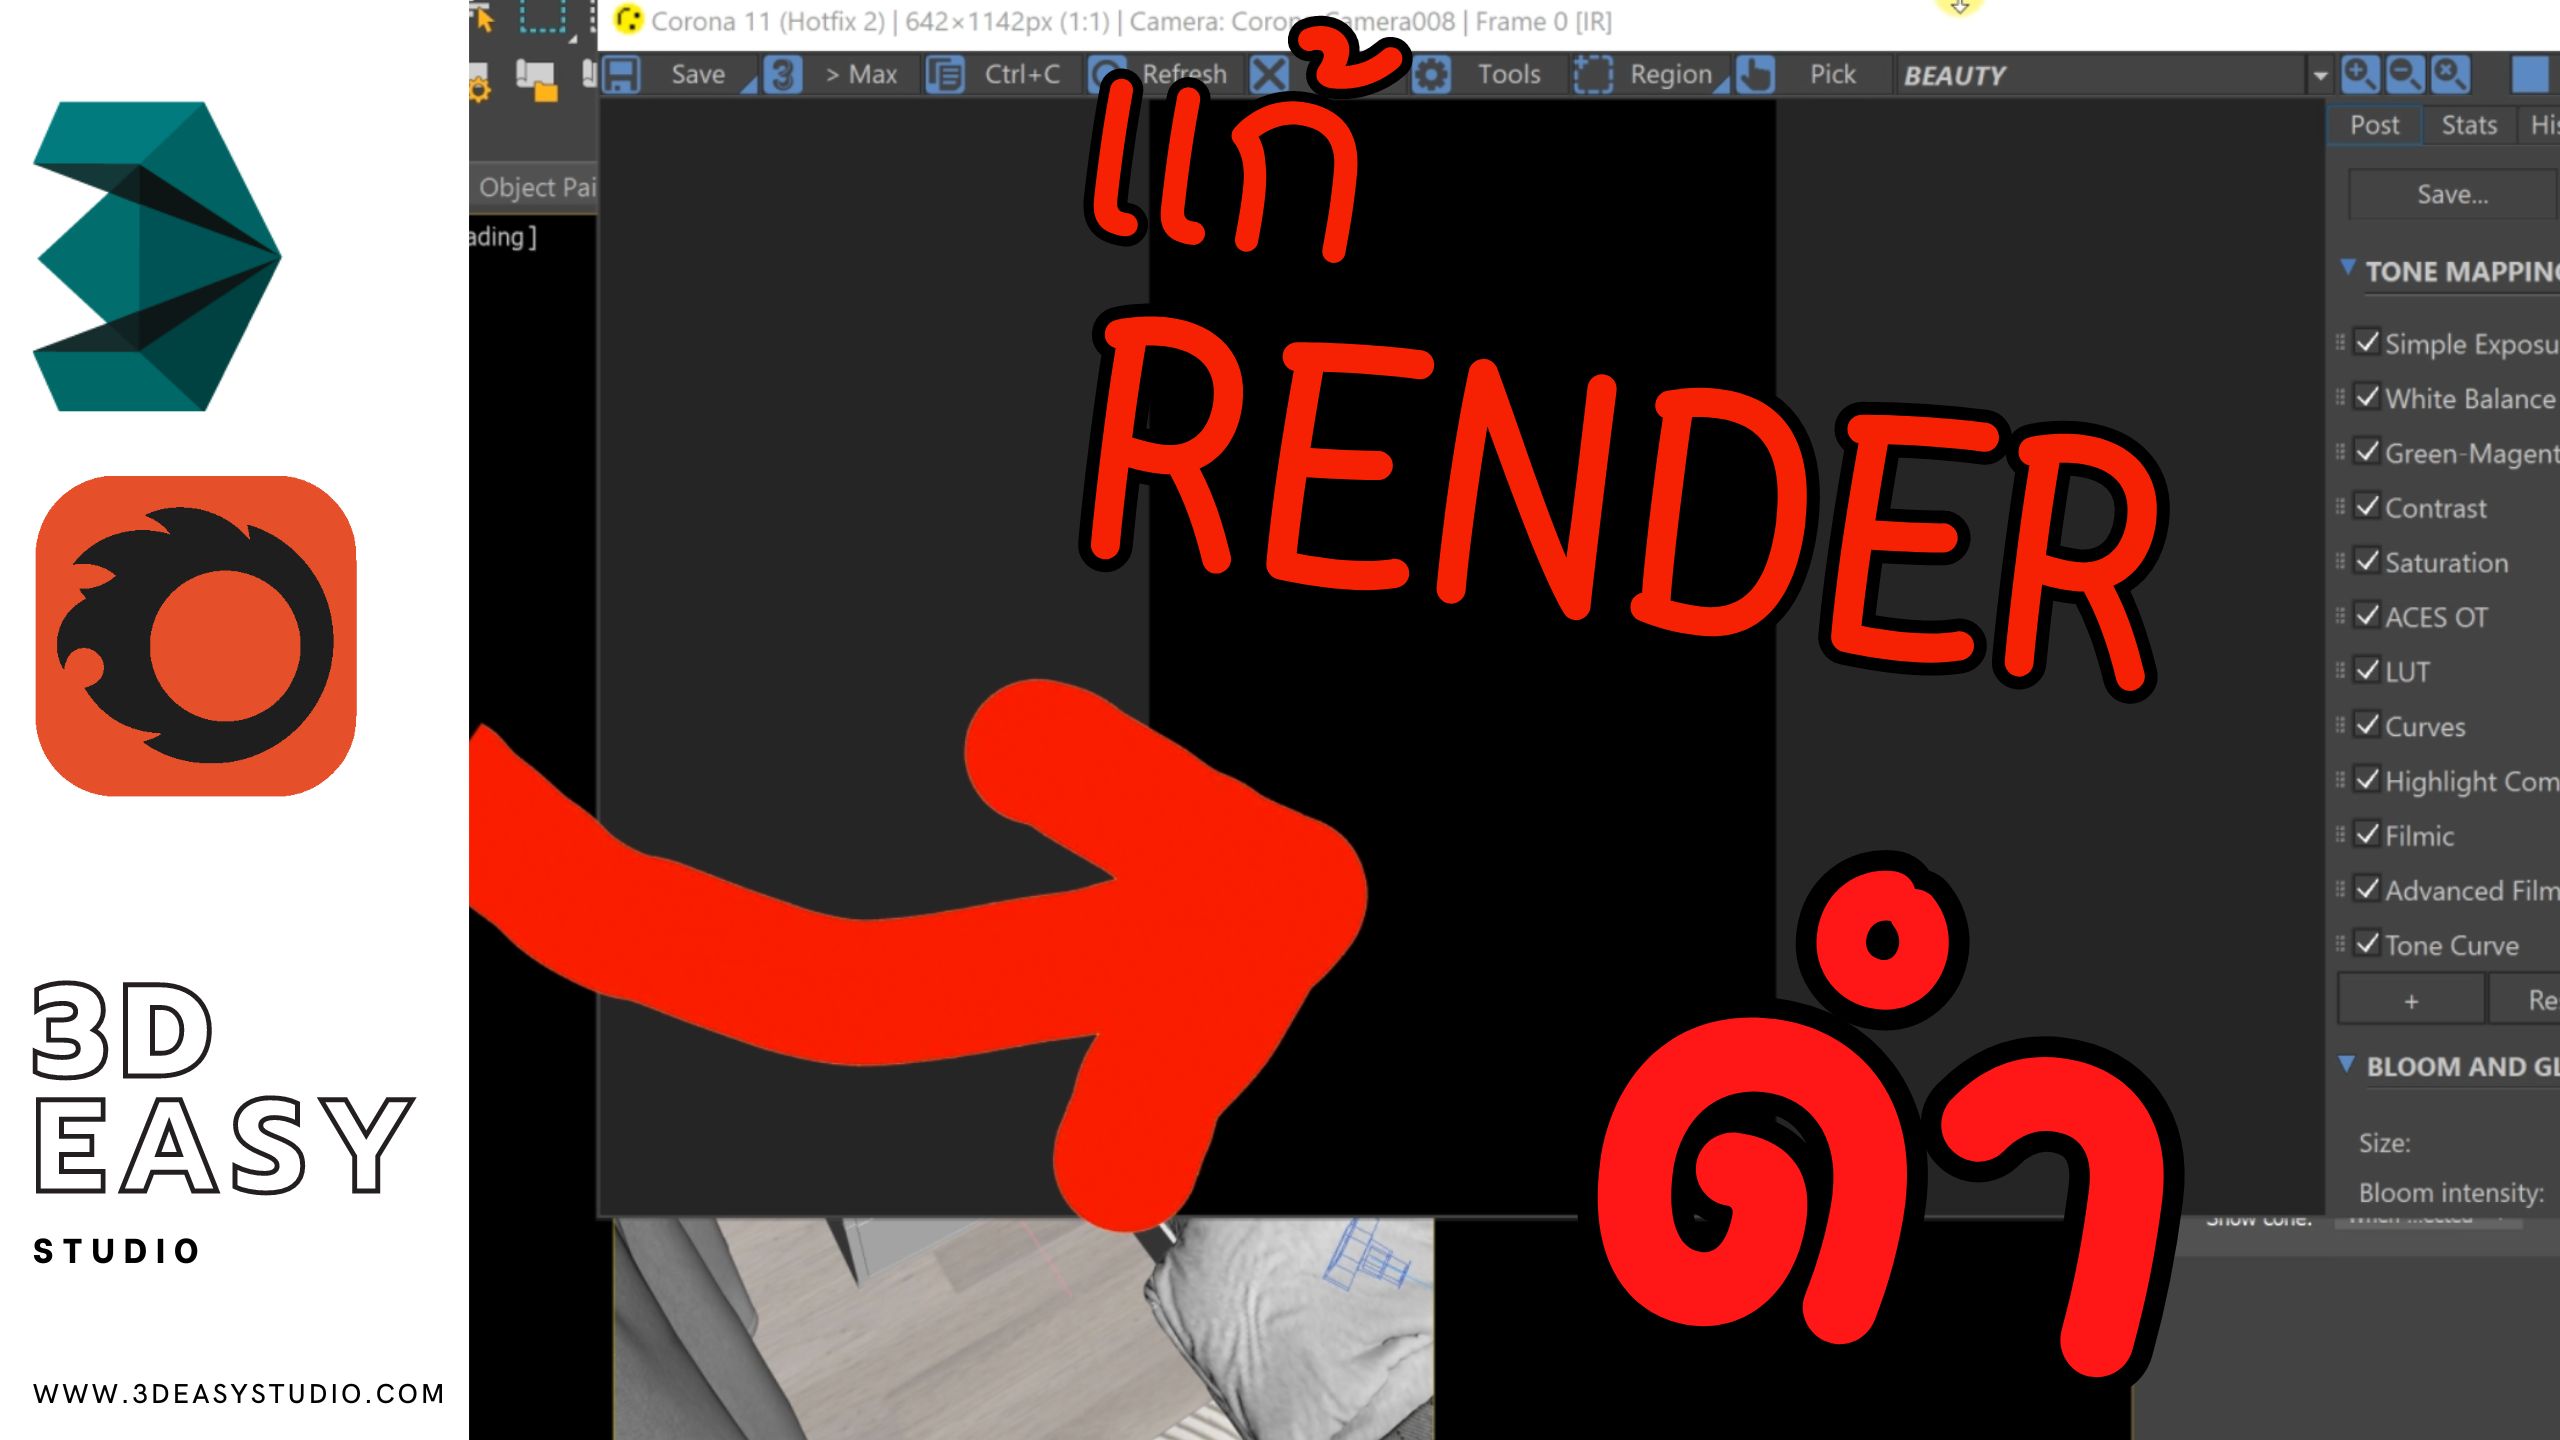2560x1440 pixels.
Task: Click the 3ds Max copy icon
Action: tap(783, 75)
